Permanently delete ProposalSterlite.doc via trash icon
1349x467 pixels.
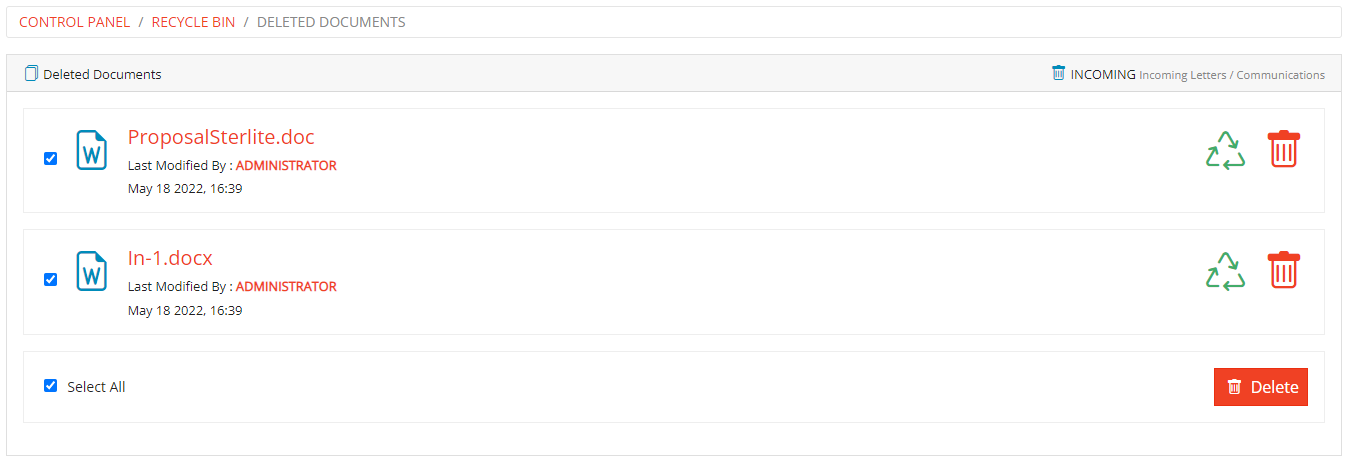1283,149
